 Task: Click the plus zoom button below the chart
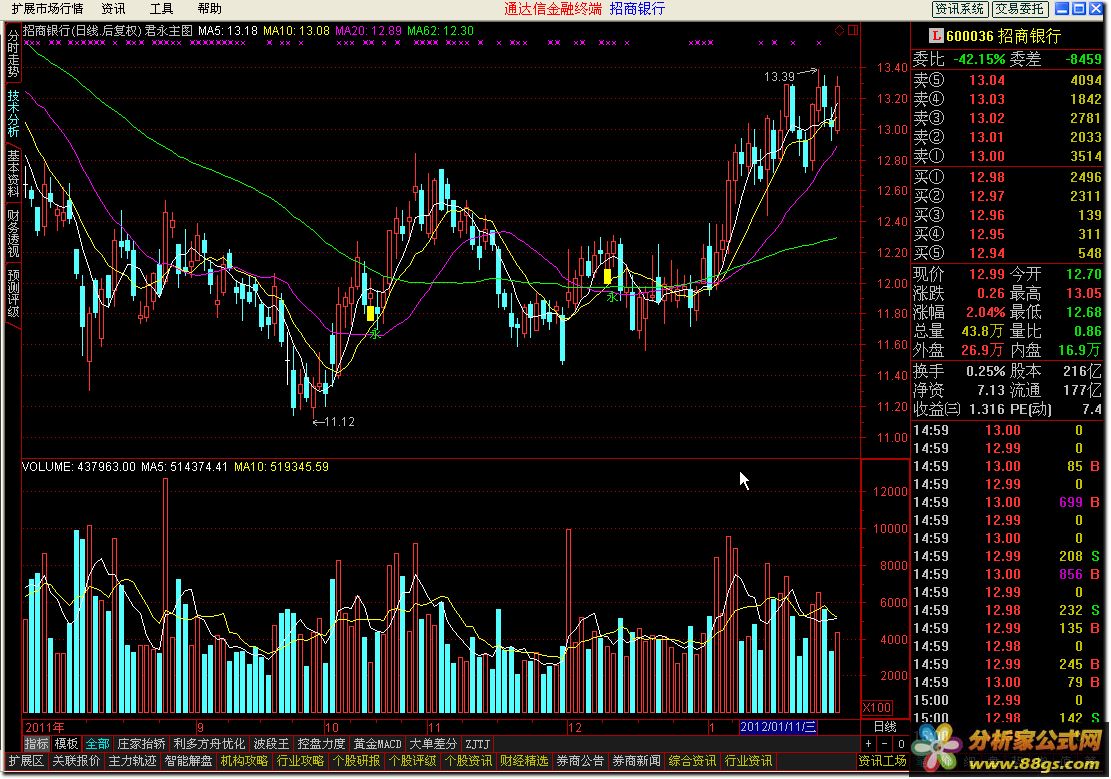click(x=869, y=744)
